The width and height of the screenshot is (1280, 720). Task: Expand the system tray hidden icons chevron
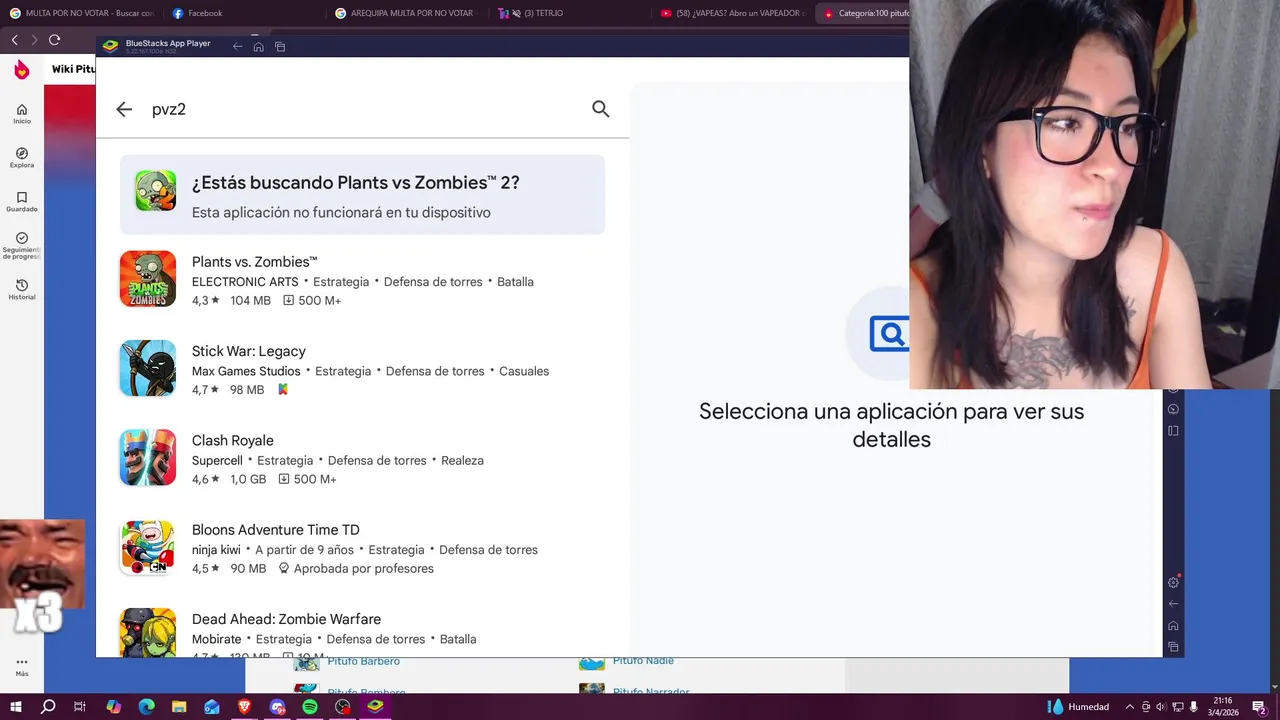tap(1130, 707)
